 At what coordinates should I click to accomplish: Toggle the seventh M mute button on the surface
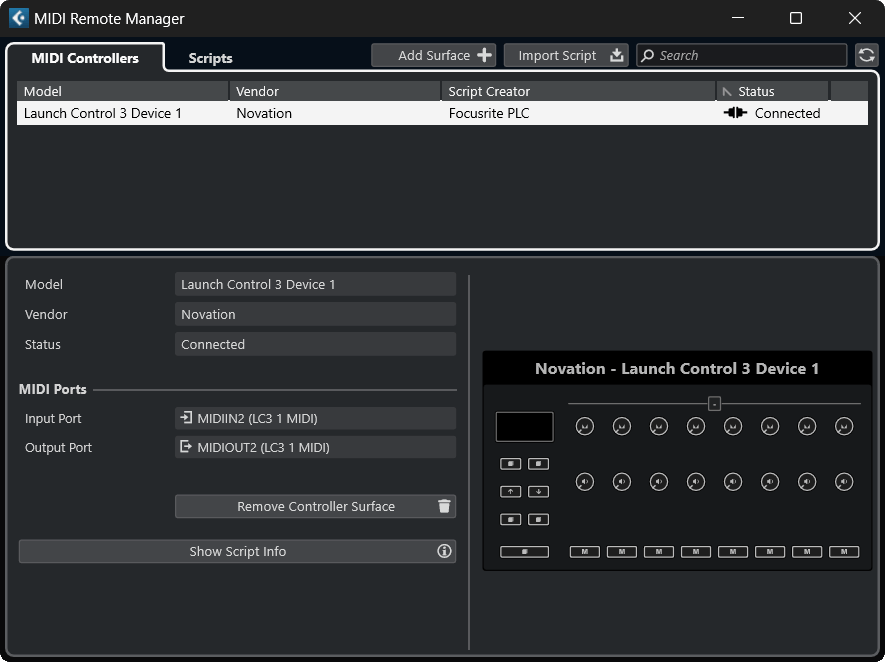pos(807,552)
